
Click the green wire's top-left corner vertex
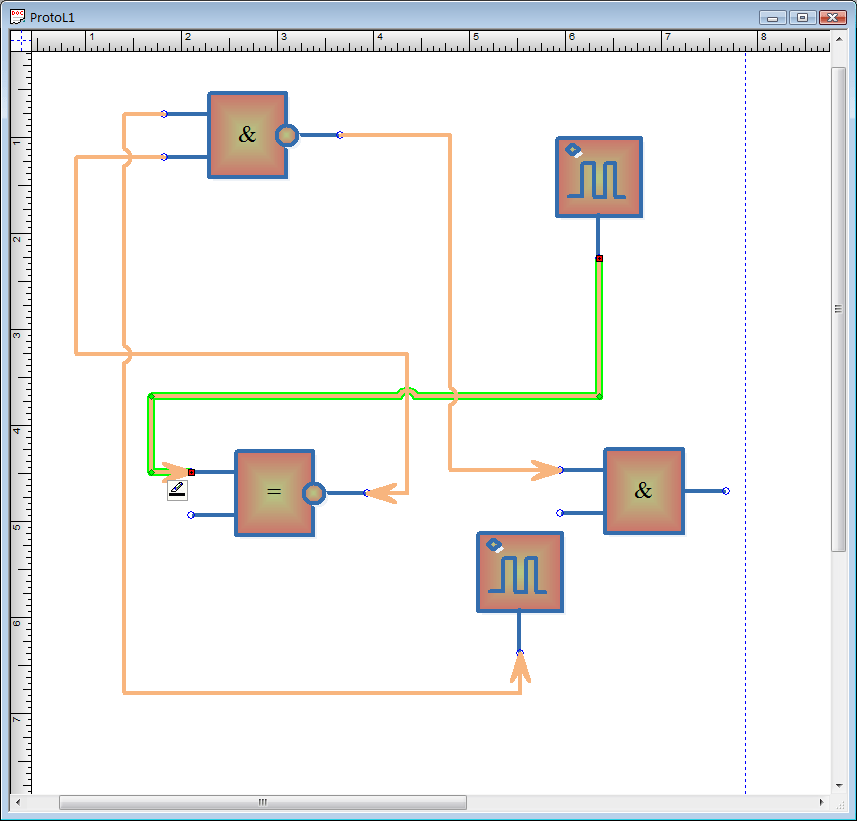[151, 397]
